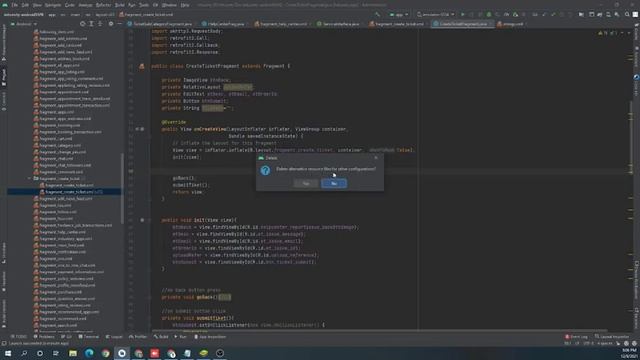The image size is (640, 360).
Task: Open the Android project view dropdown
Action: point(24,24)
